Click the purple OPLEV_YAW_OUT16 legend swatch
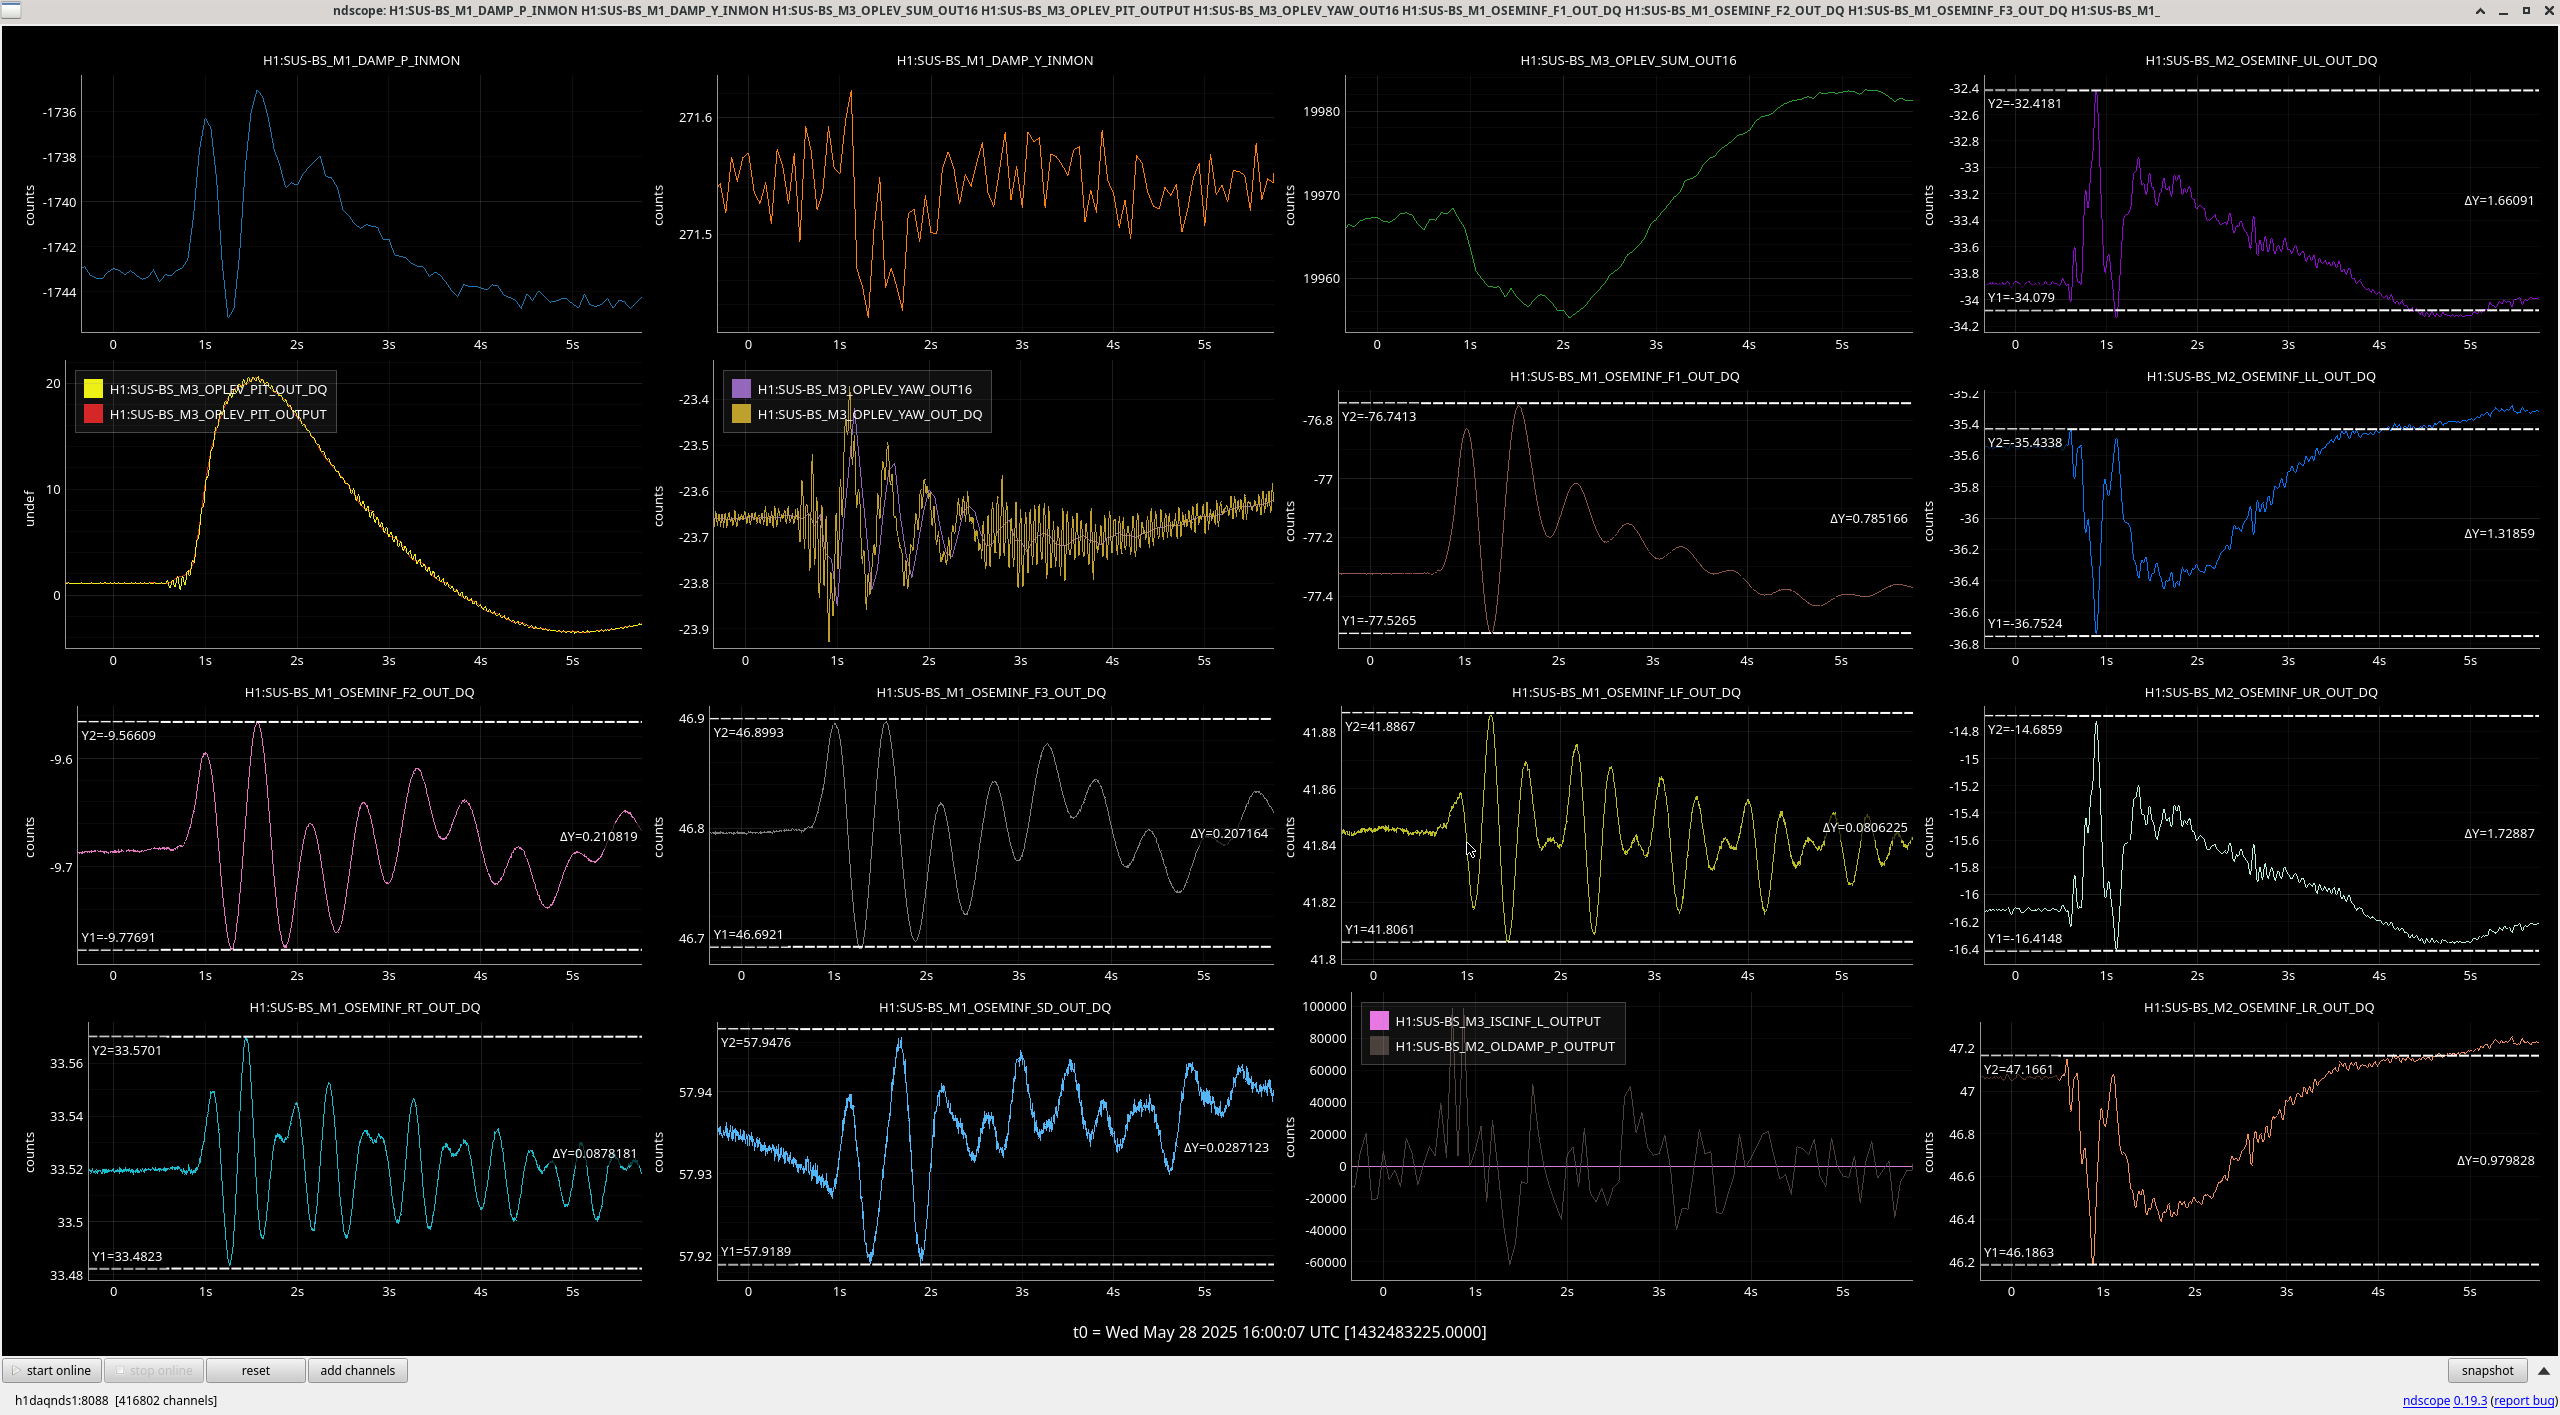The width and height of the screenshot is (2560, 1415). pyautogui.click(x=741, y=389)
